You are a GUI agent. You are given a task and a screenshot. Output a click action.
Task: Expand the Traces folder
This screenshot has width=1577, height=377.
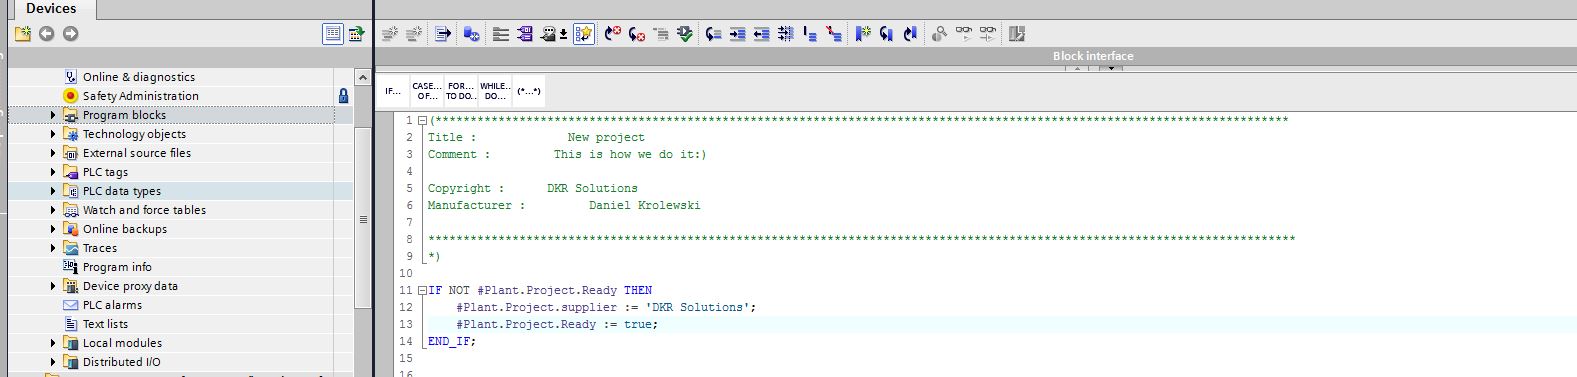tap(53, 248)
